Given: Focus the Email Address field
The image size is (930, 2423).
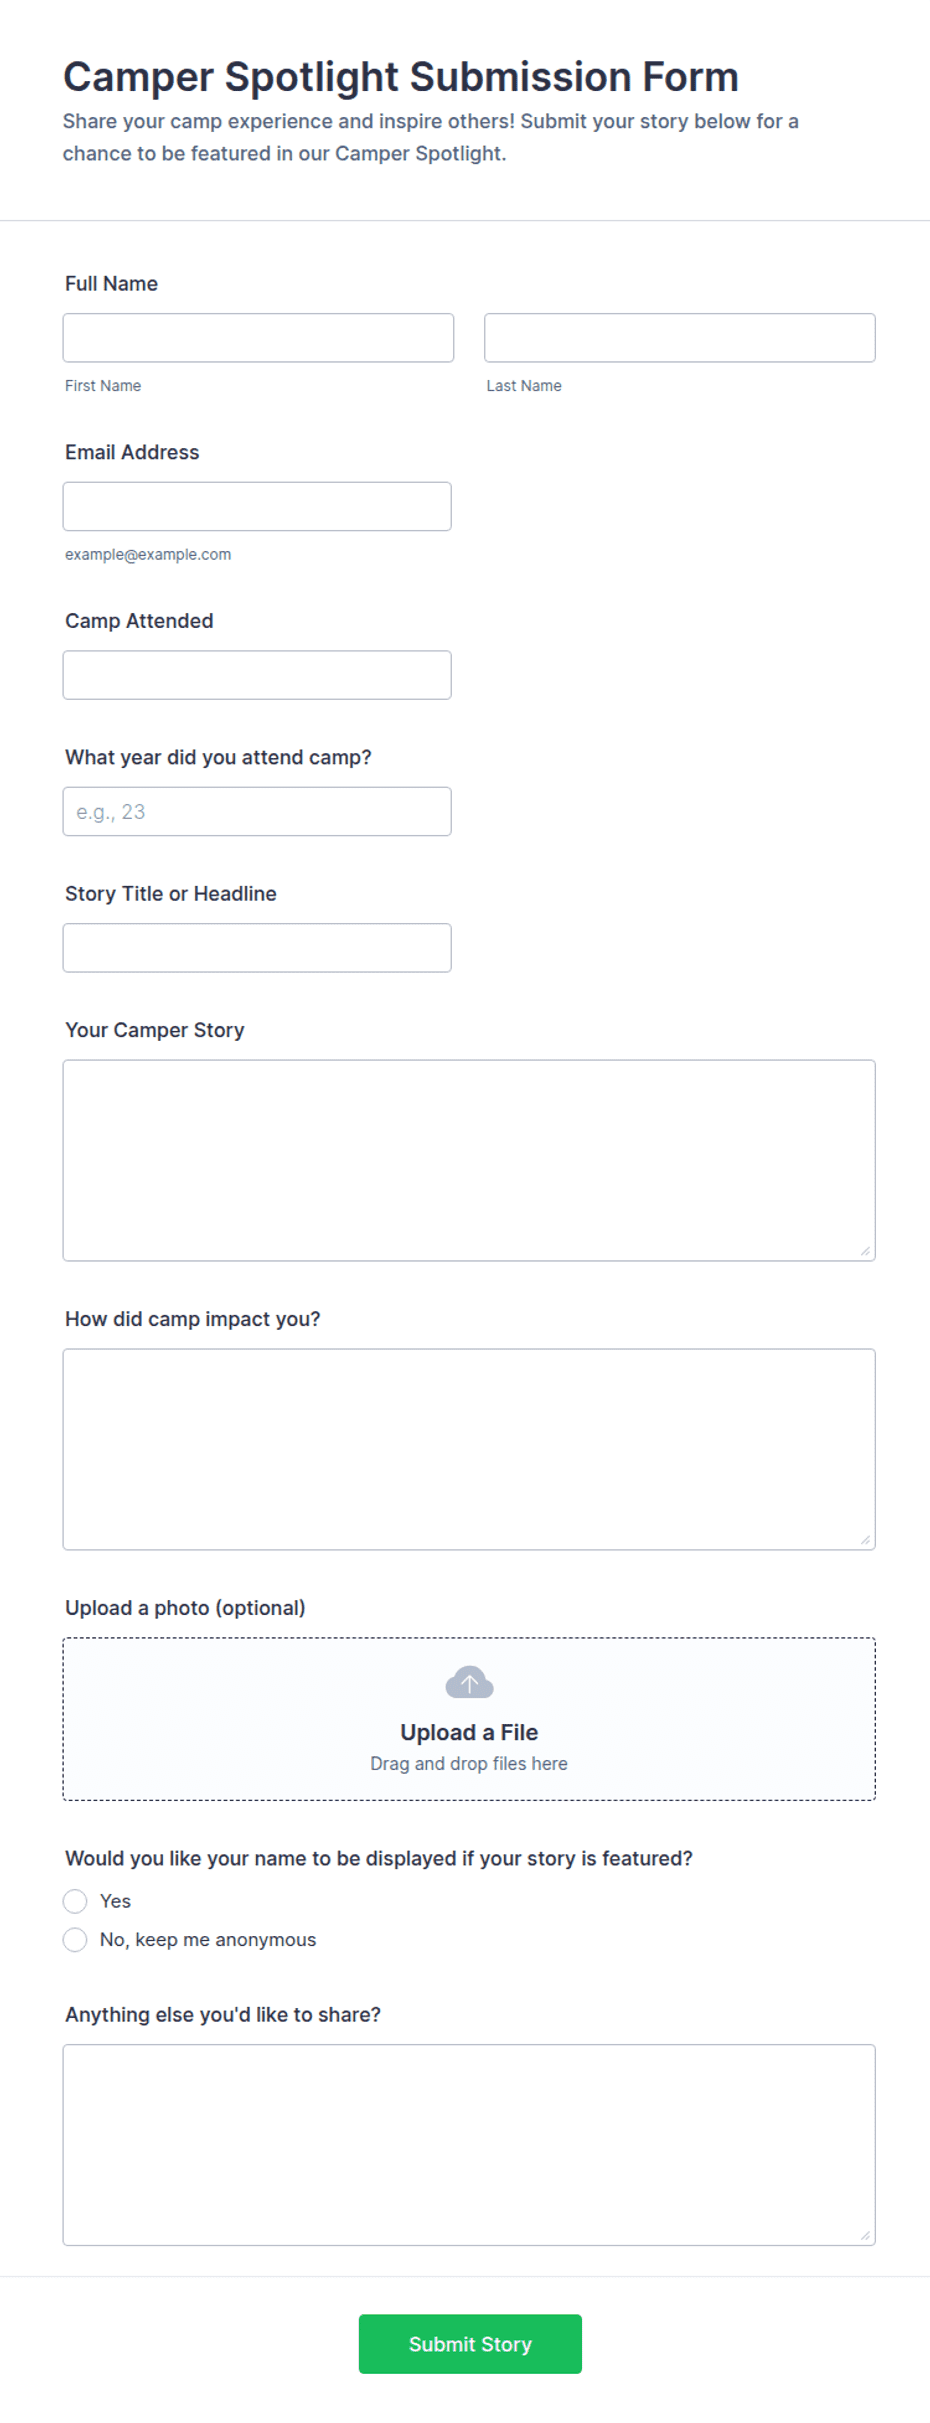Looking at the screenshot, I should click(x=257, y=507).
